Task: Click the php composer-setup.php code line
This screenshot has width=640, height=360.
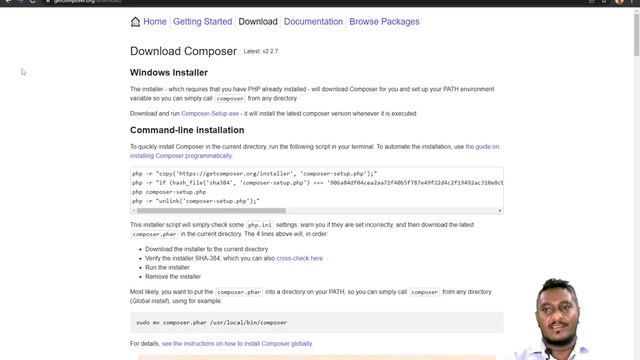Action: coord(169,192)
